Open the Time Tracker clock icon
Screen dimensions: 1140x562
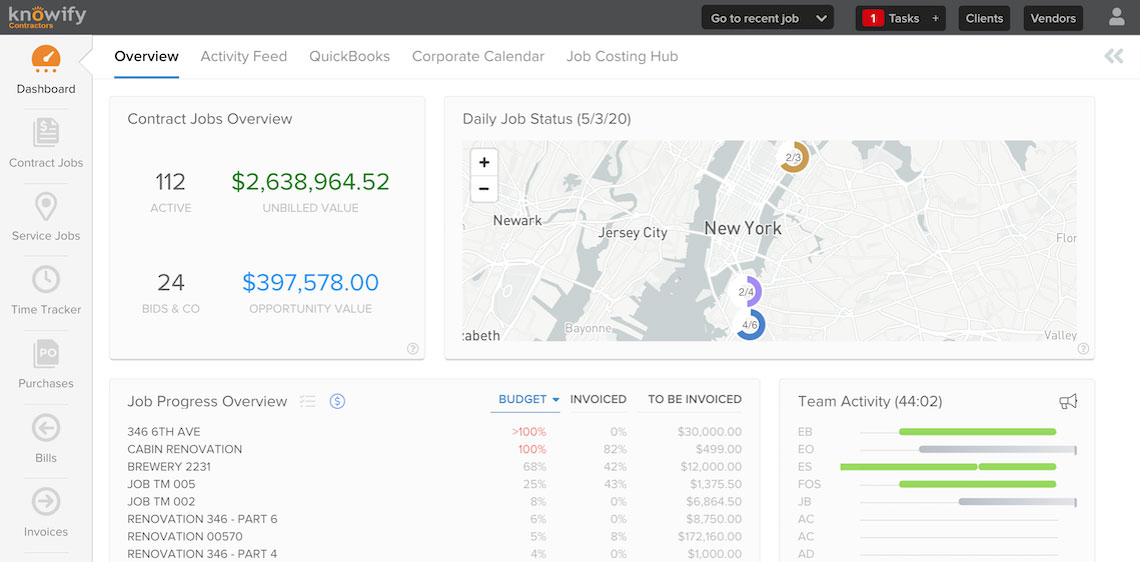coord(46,280)
